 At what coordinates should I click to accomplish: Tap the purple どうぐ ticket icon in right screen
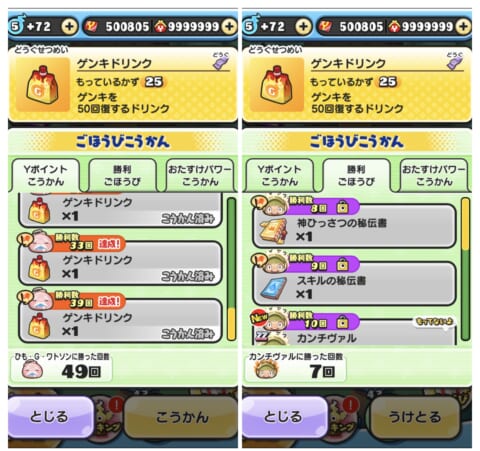click(455, 61)
